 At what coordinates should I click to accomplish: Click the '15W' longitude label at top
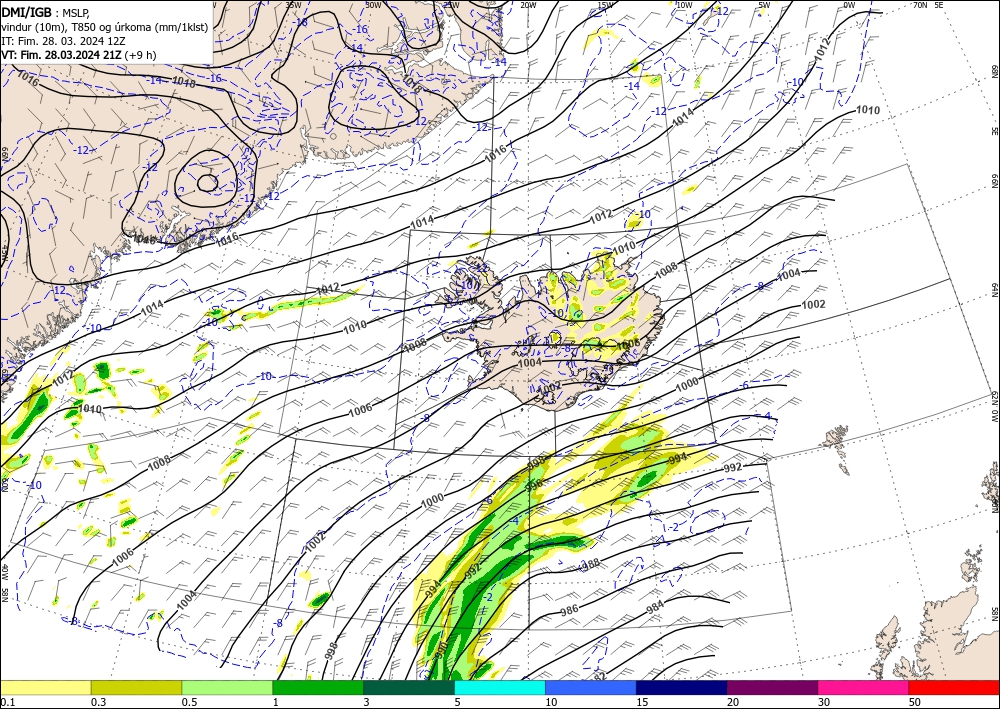pyautogui.click(x=605, y=5)
